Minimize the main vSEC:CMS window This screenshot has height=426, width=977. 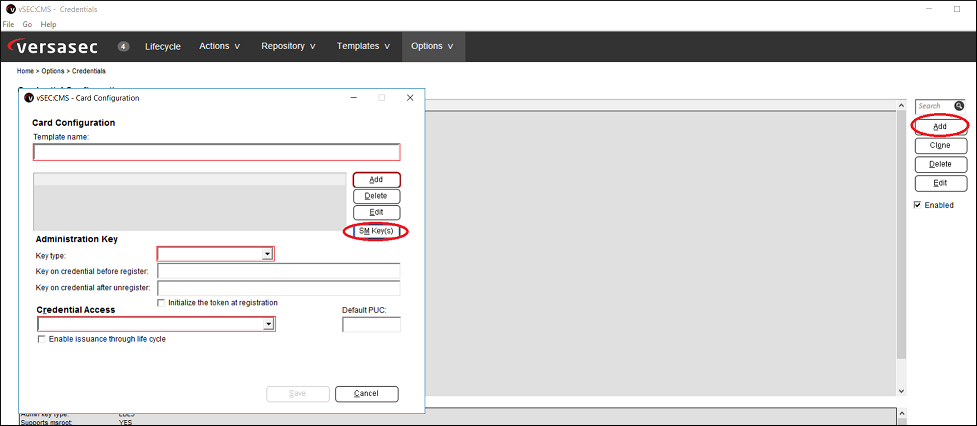pos(929,9)
